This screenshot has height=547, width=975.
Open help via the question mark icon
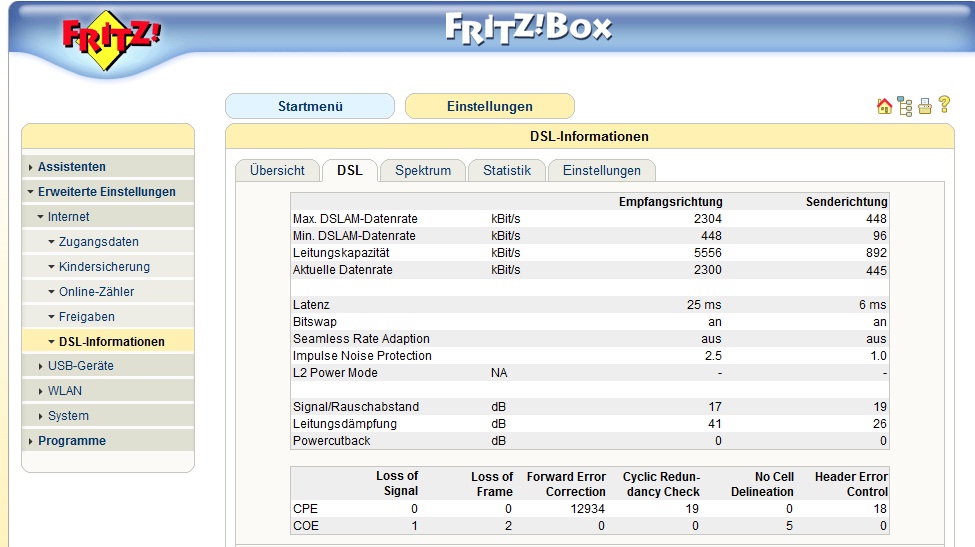point(944,104)
